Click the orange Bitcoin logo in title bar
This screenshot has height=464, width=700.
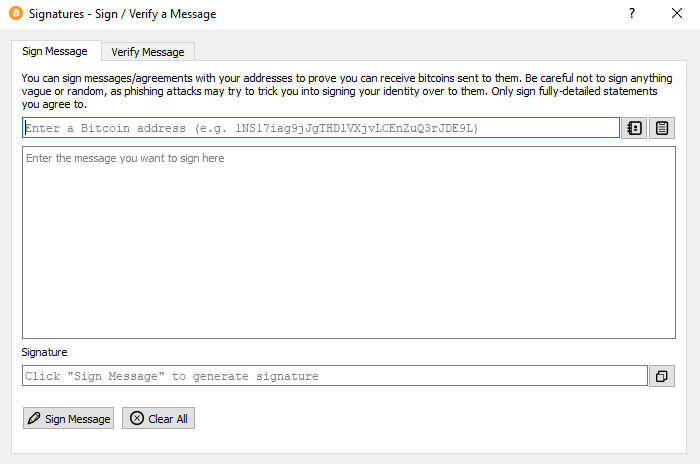click(x=15, y=15)
